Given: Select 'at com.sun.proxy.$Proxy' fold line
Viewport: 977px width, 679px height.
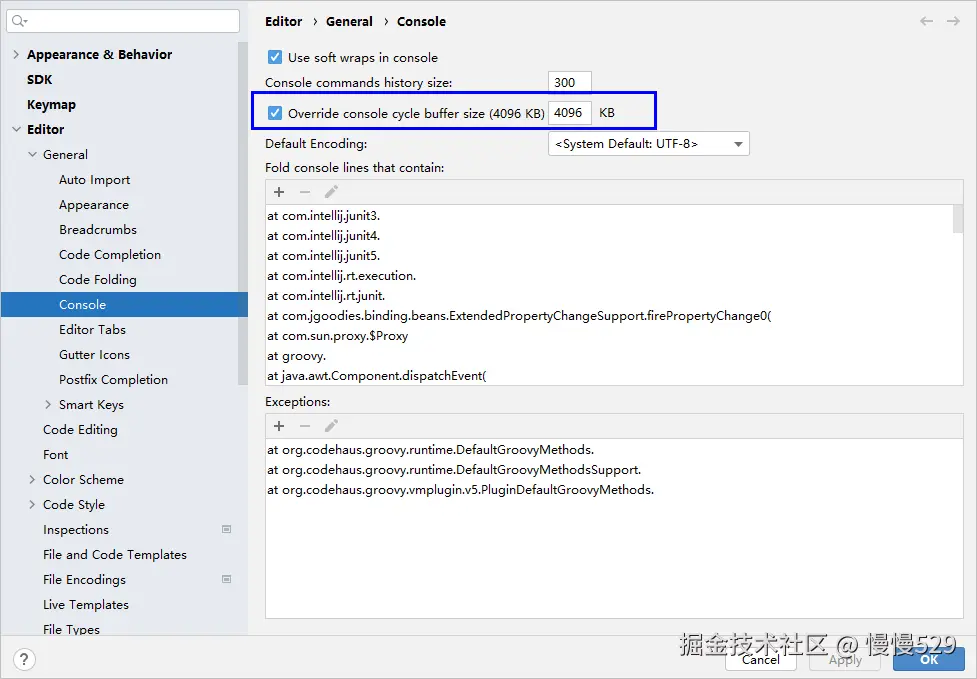Looking at the screenshot, I should (x=338, y=336).
